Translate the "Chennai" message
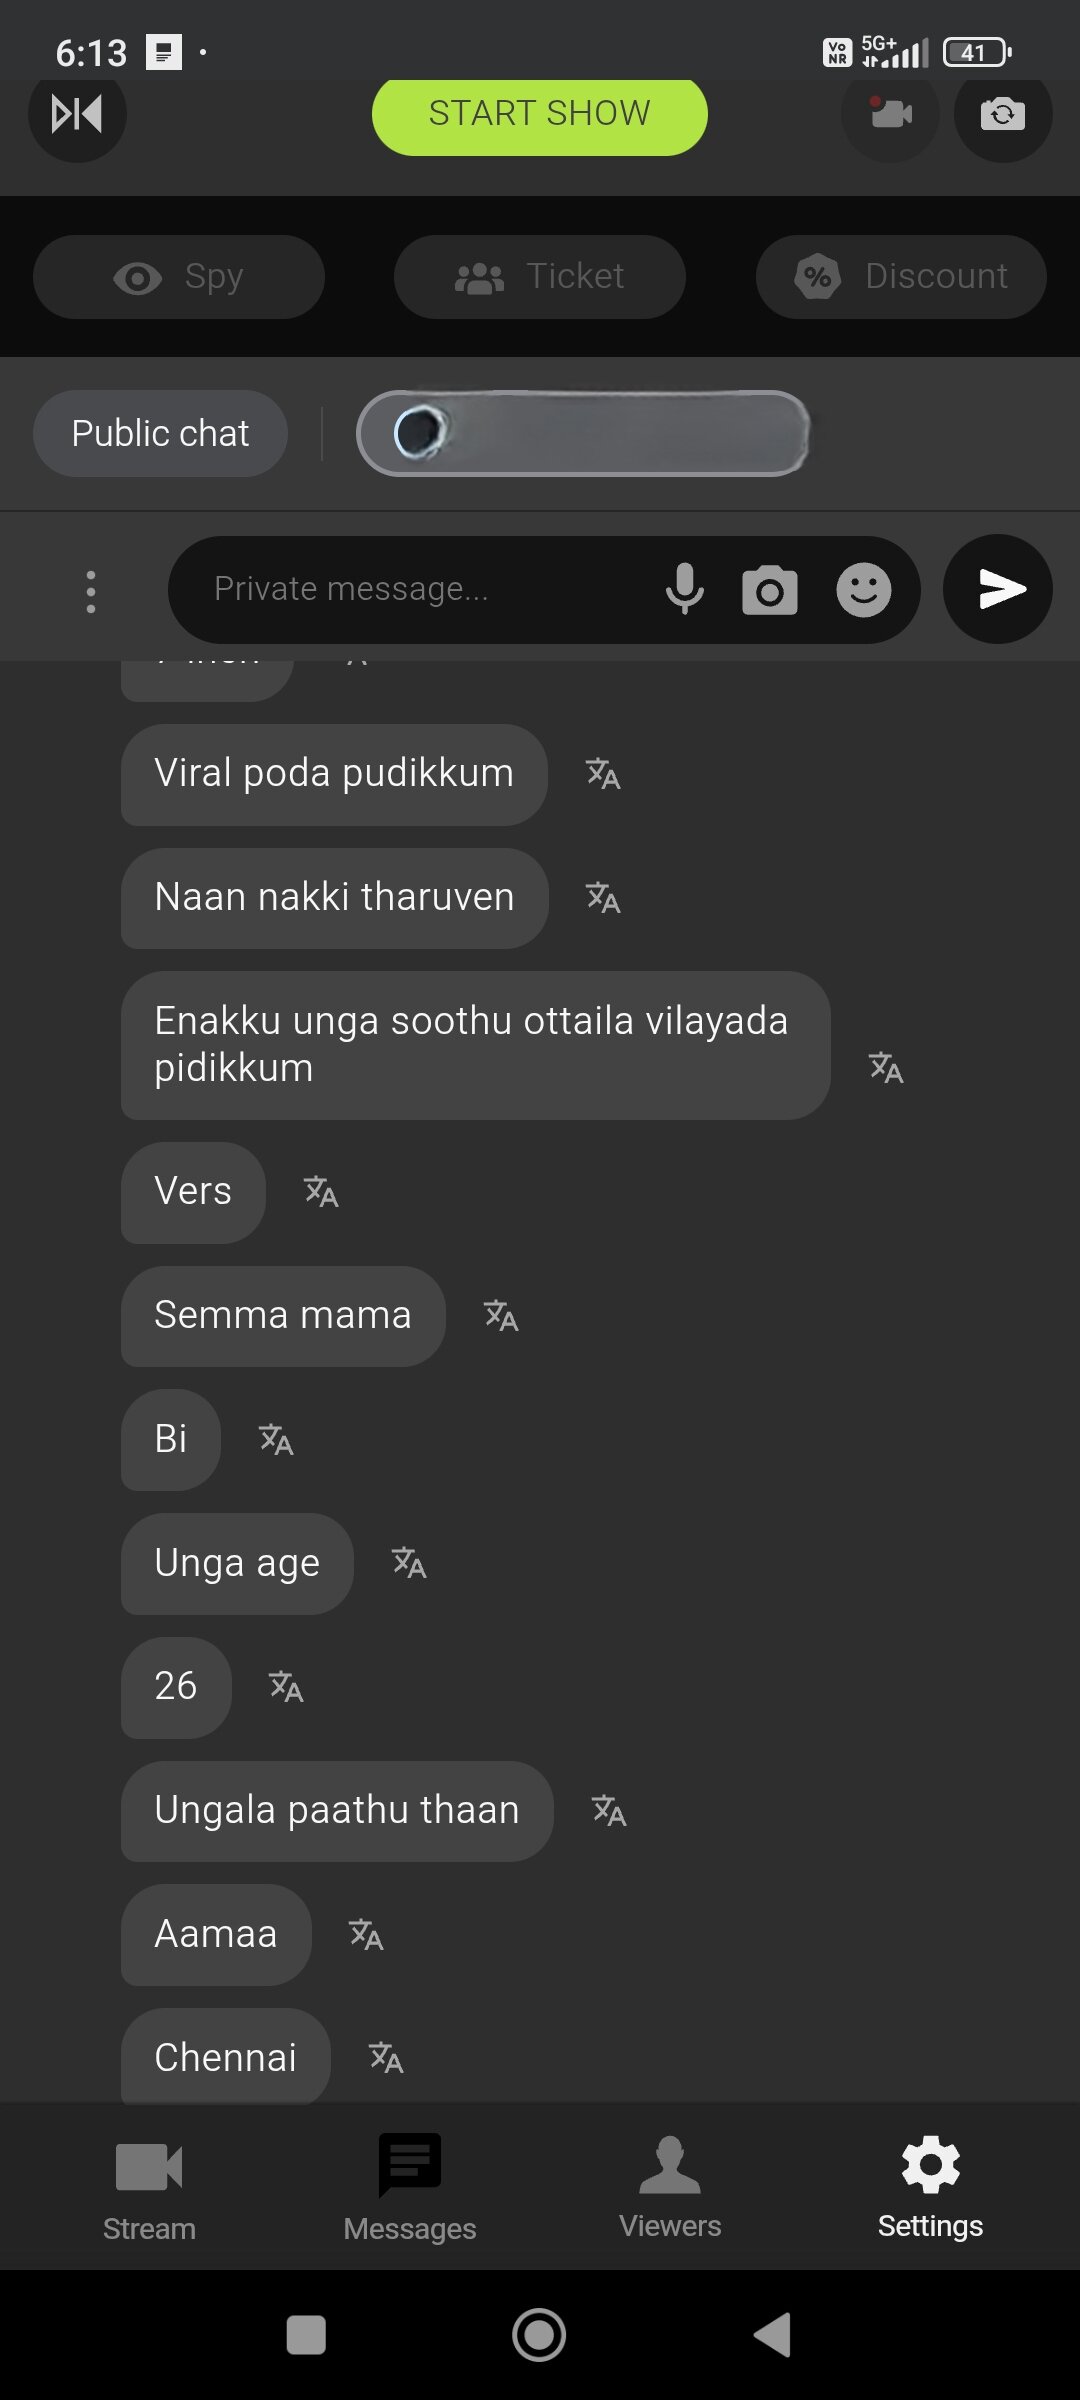This screenshot has width=1080, height=2400. [x=386, y=2058]
